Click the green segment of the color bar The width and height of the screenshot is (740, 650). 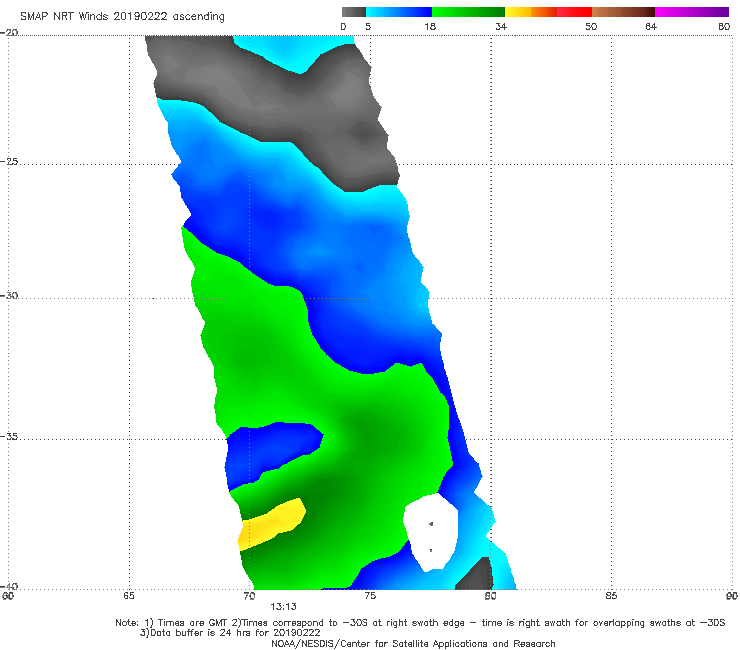pyautogui.click(x=469, y=12)
